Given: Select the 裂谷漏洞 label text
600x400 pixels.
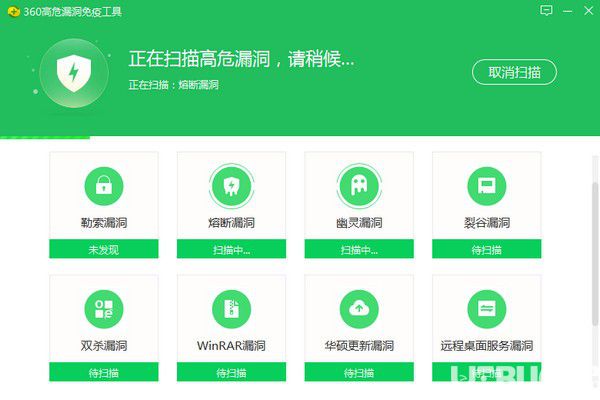Looking at the screenshot, I should click(x=487, y=223).
